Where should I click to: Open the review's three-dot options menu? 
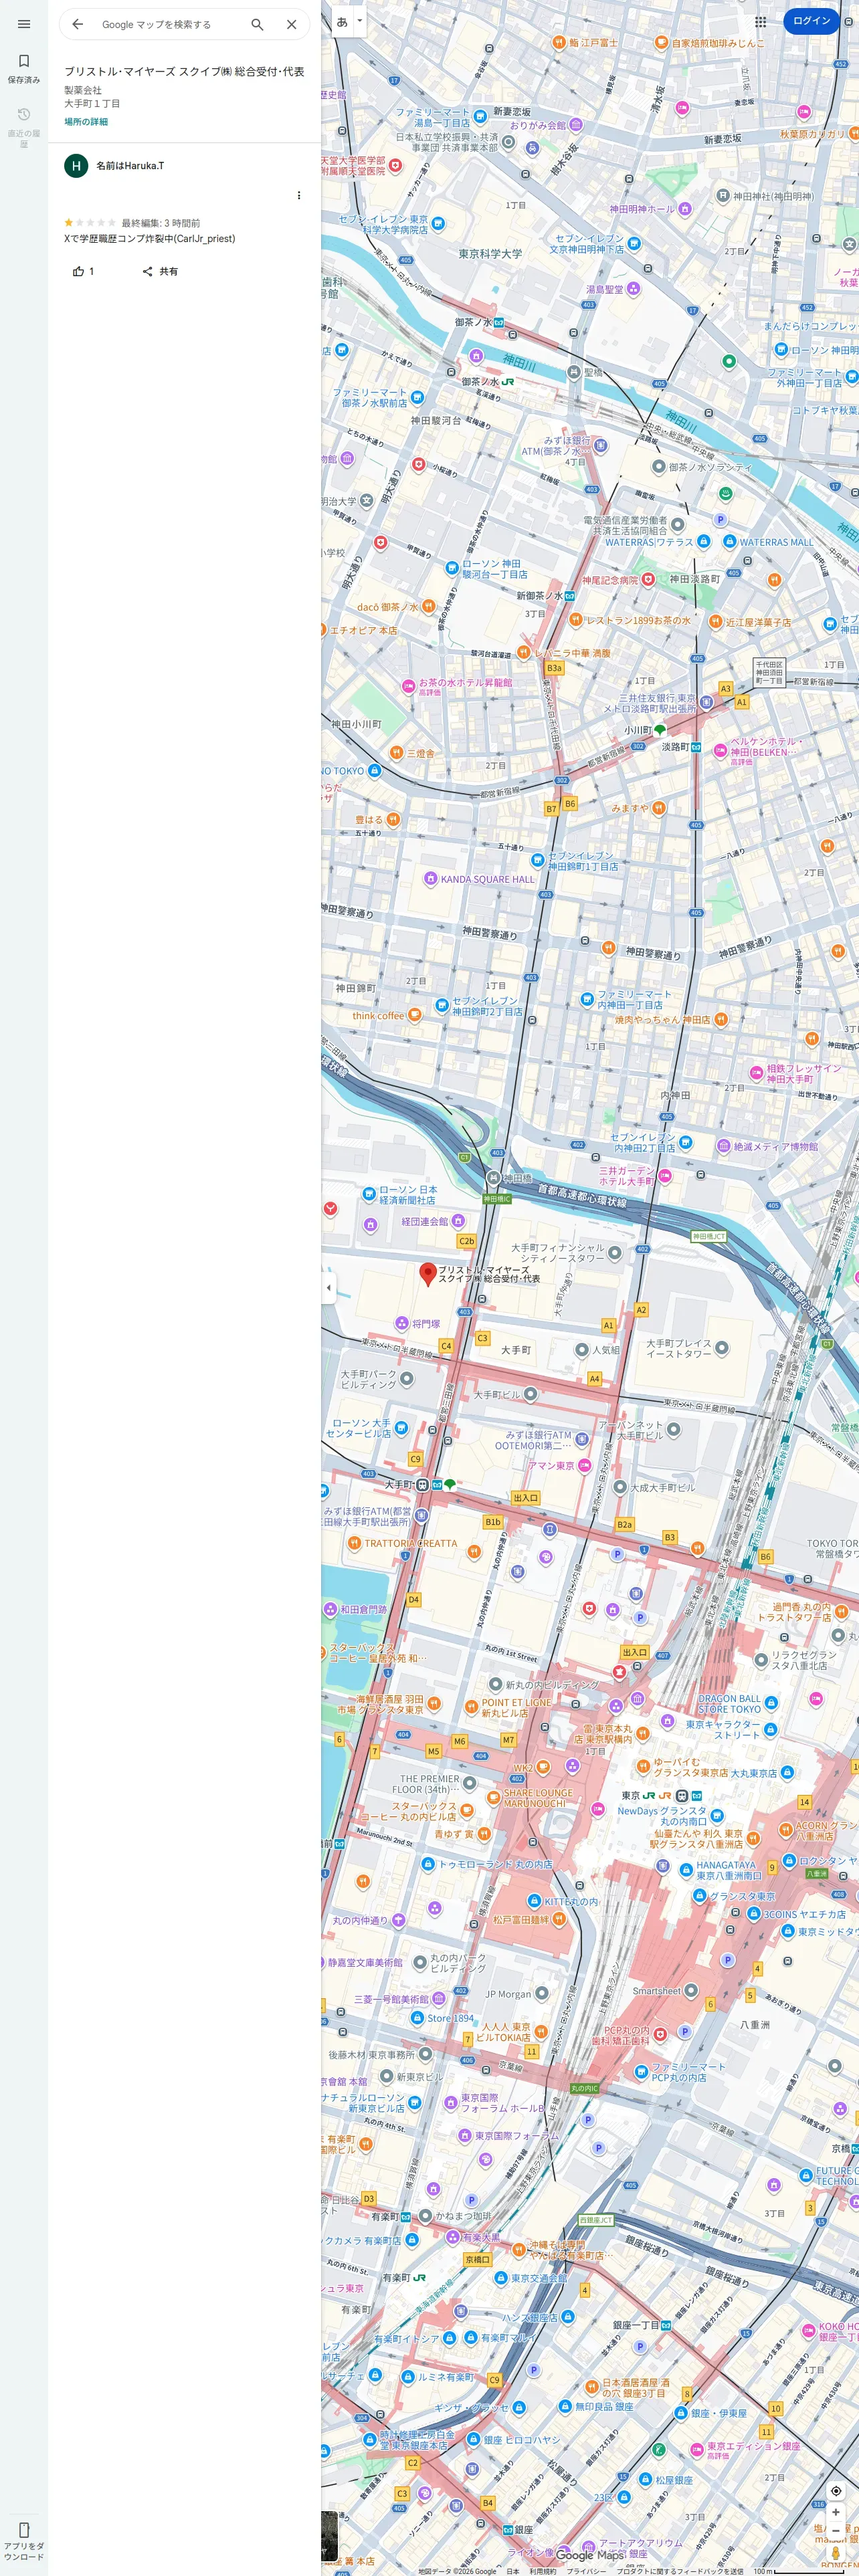(298, 195)
